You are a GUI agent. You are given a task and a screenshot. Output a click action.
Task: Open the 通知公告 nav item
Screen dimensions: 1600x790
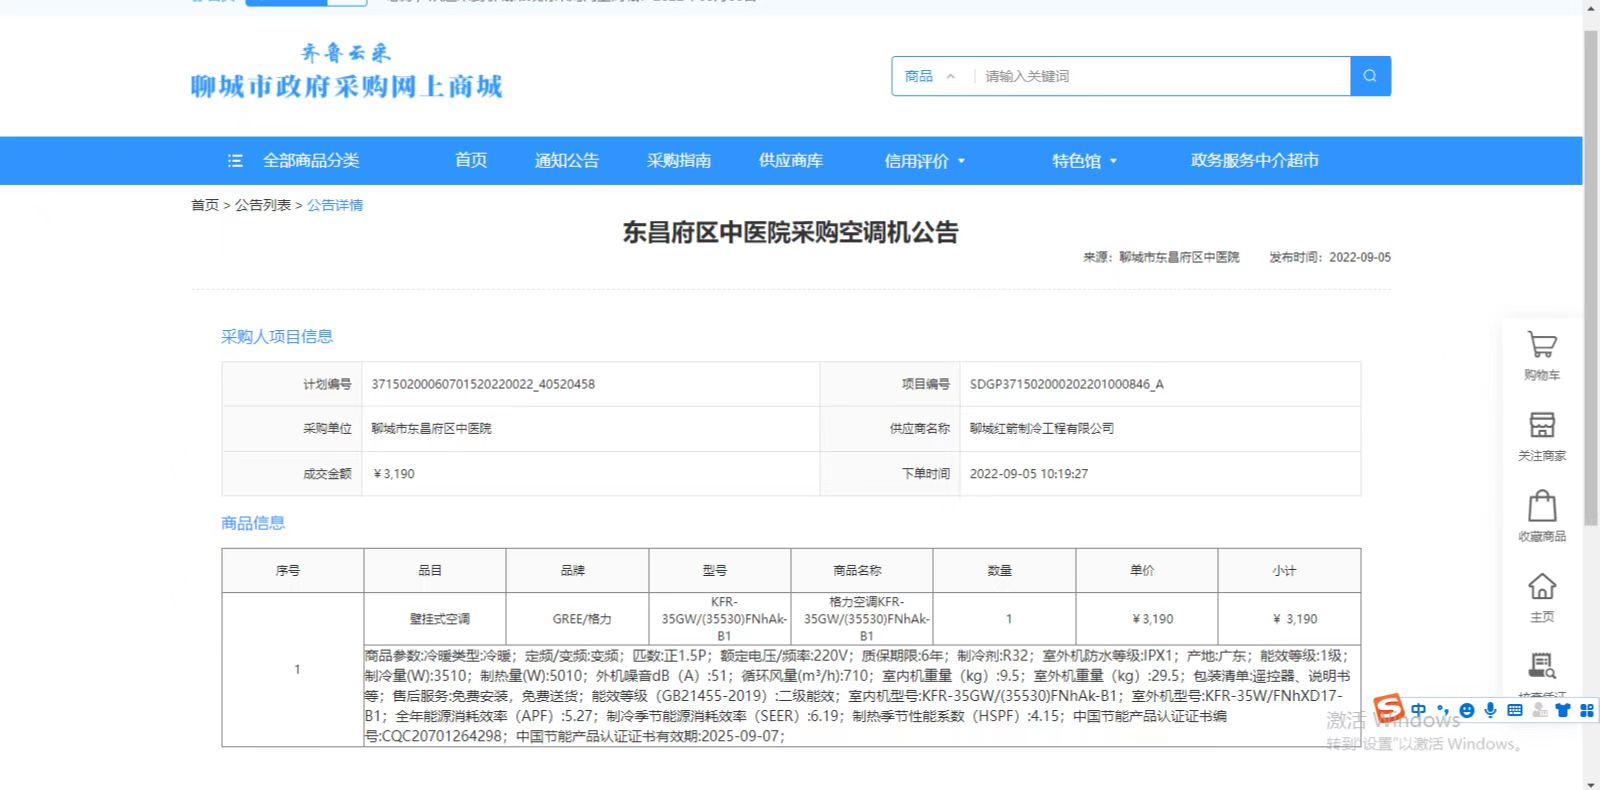tap(566, 160)
